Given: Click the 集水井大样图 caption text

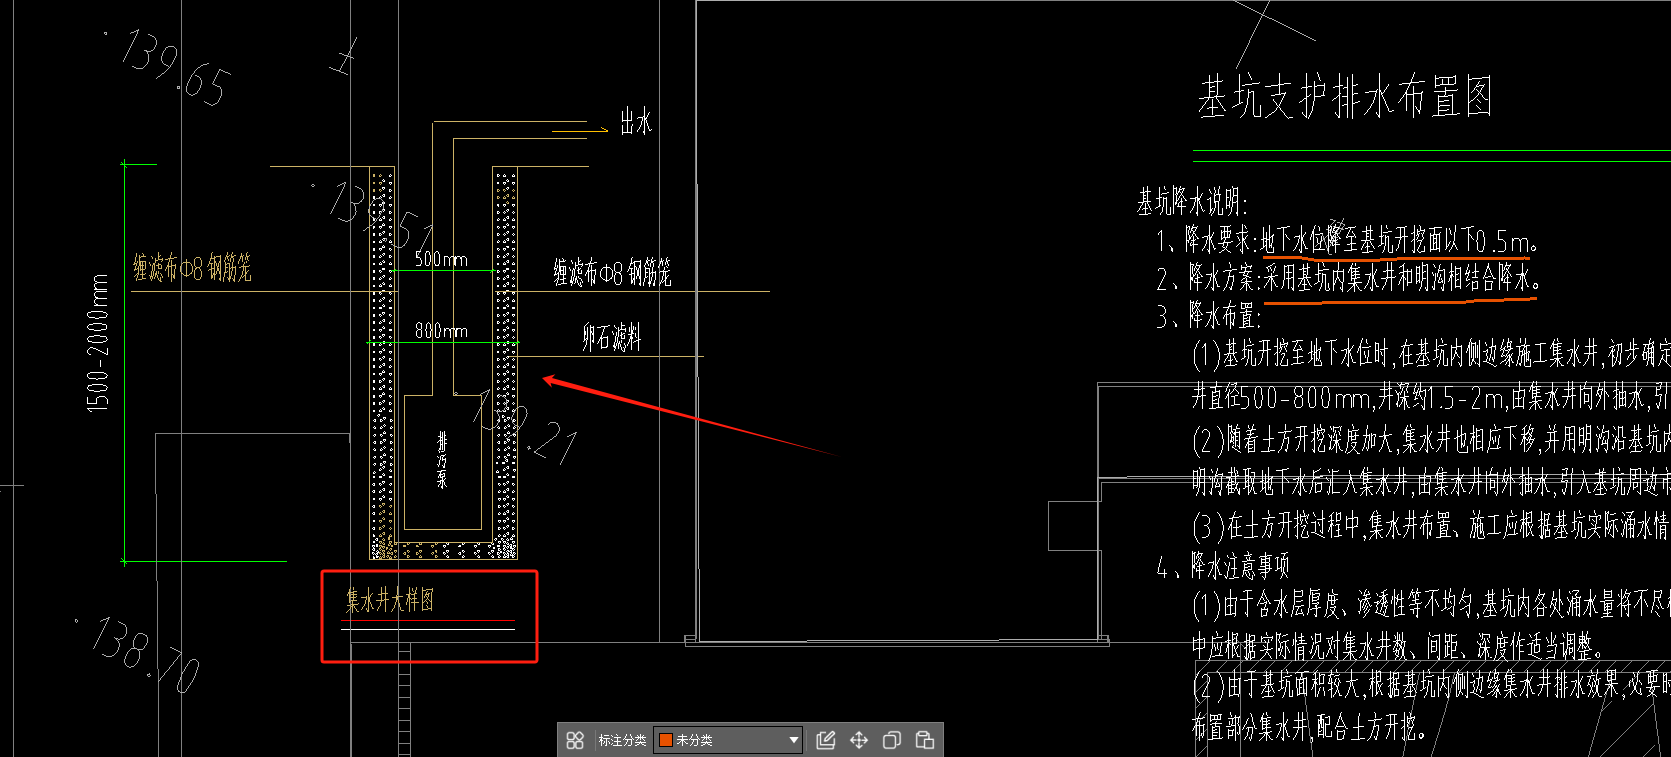Looking at the screenshot, I should [x=390, y=600].
